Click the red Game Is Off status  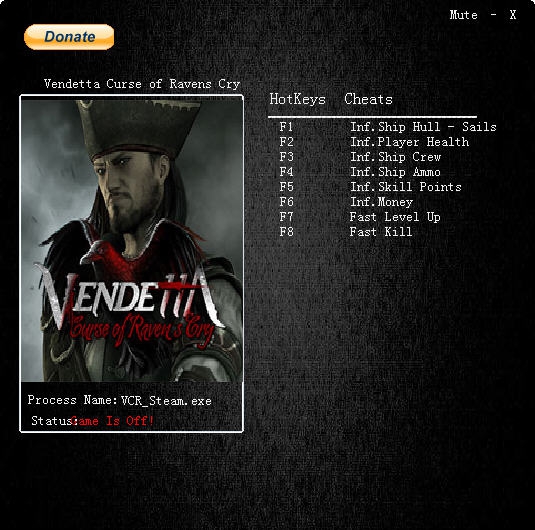113,421
